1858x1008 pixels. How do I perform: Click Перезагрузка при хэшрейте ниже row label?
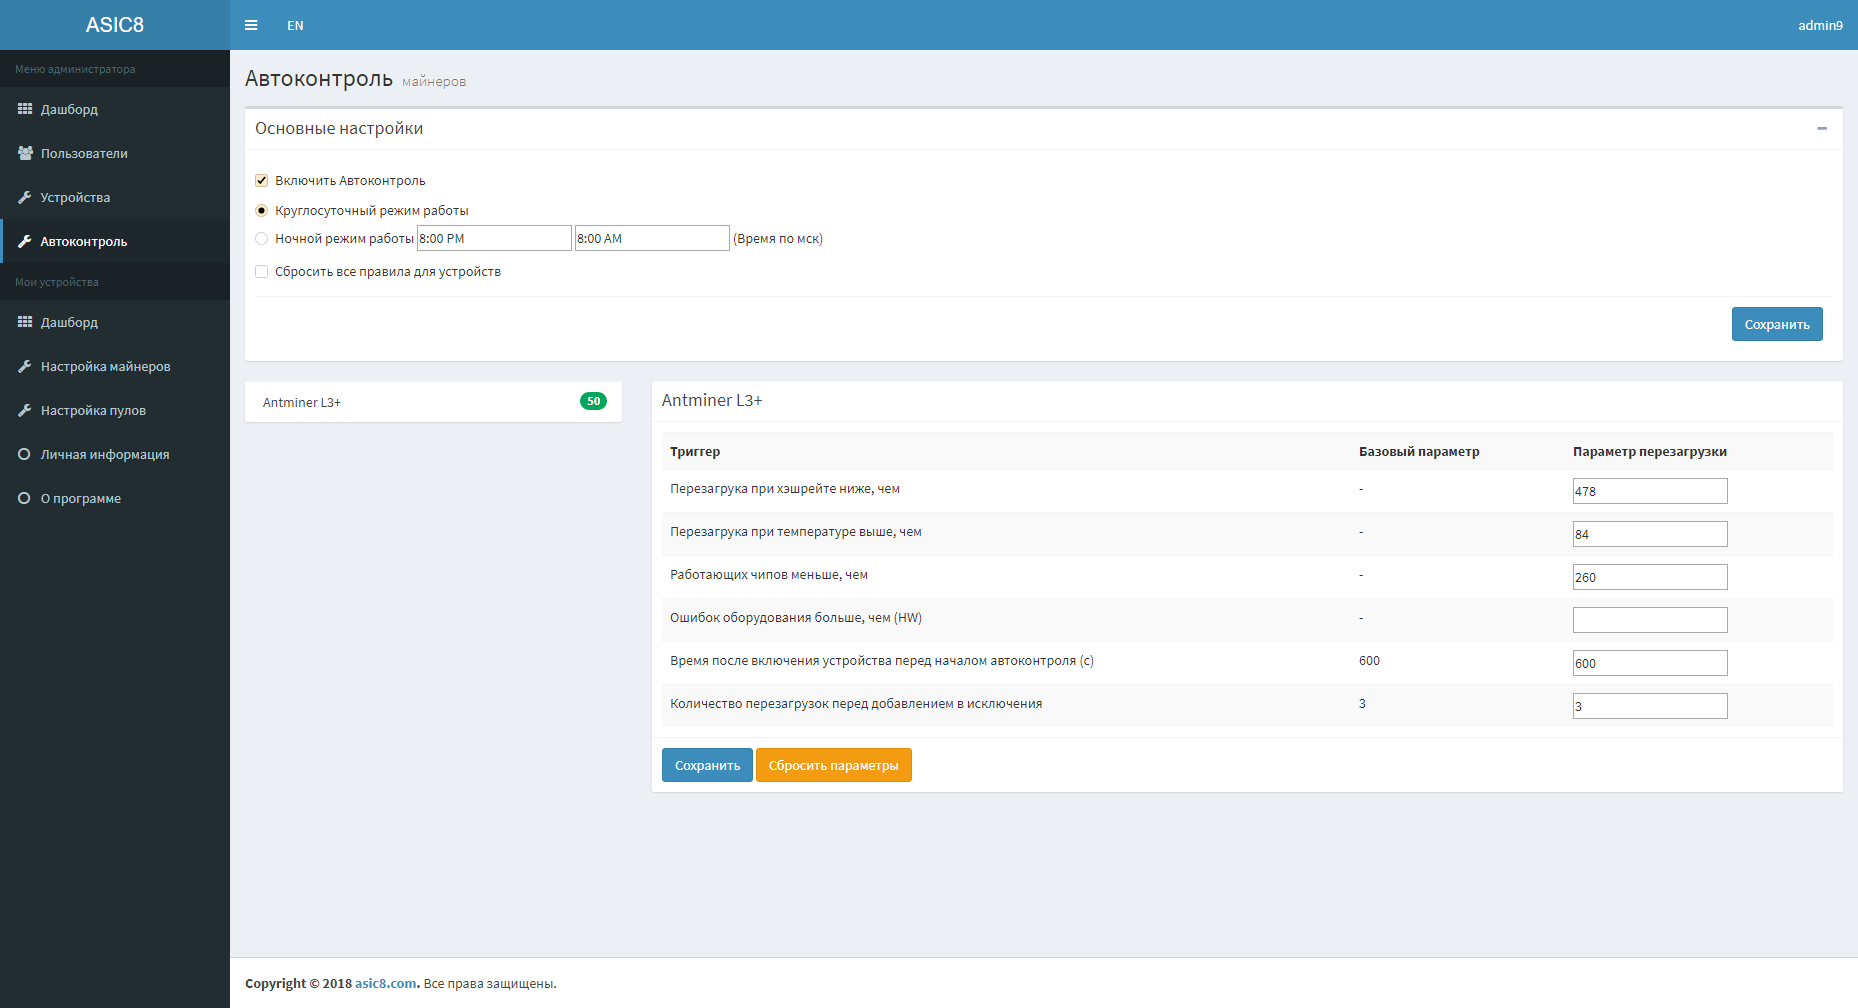[785, 489]
